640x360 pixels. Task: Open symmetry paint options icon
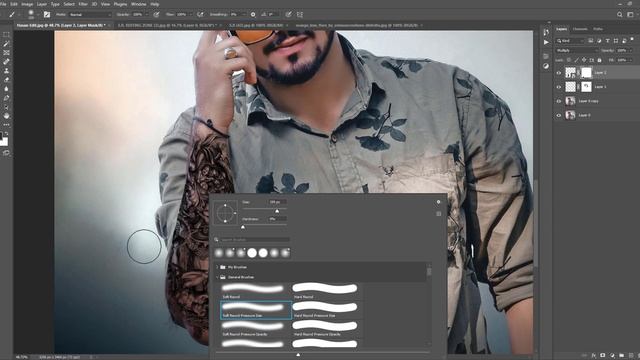coord(300,14)
